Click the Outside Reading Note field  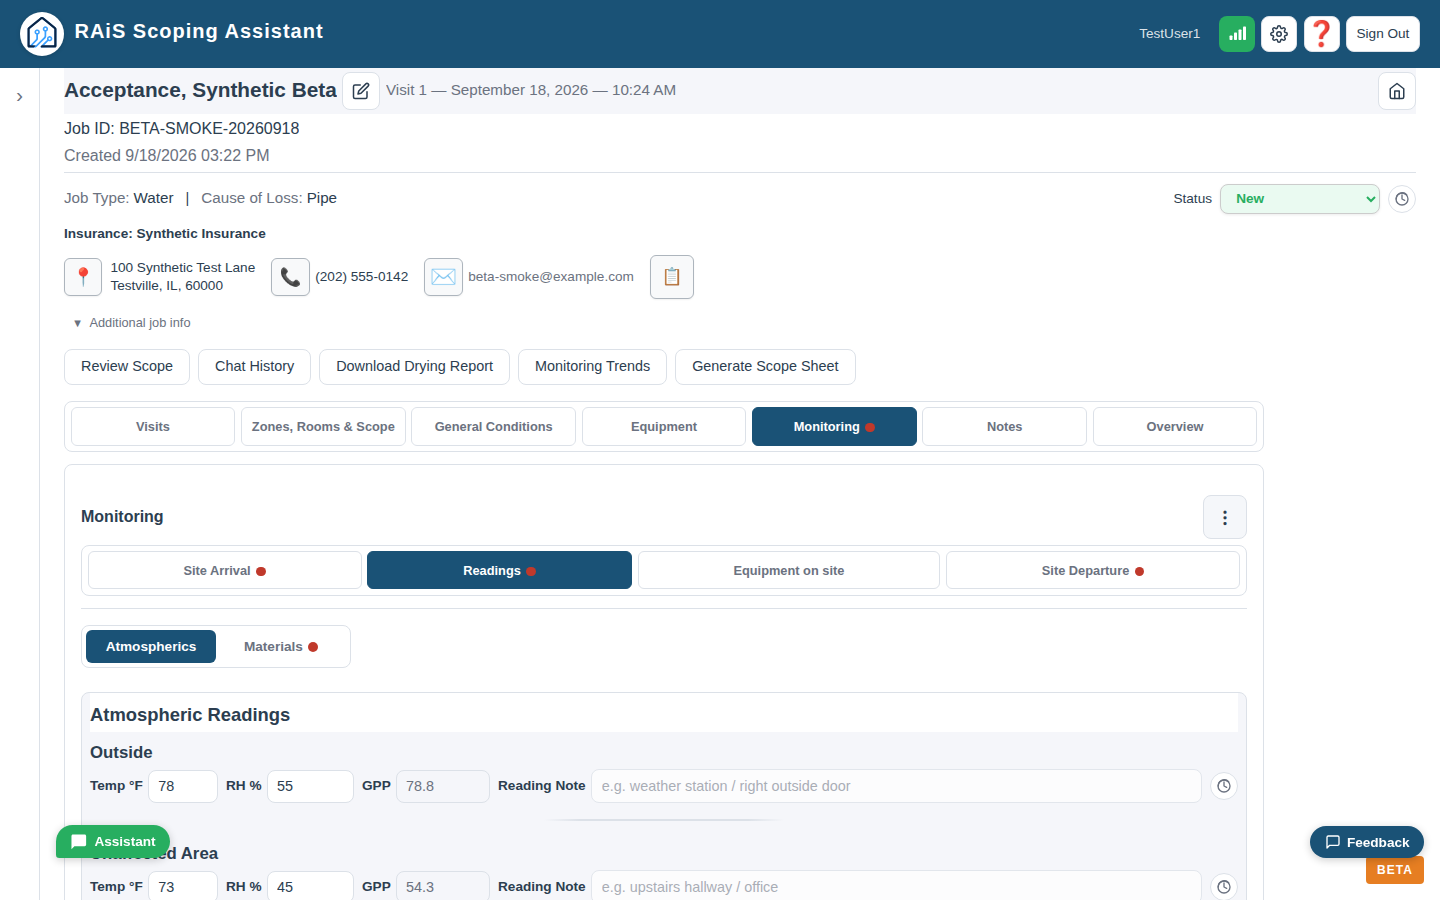896,787
